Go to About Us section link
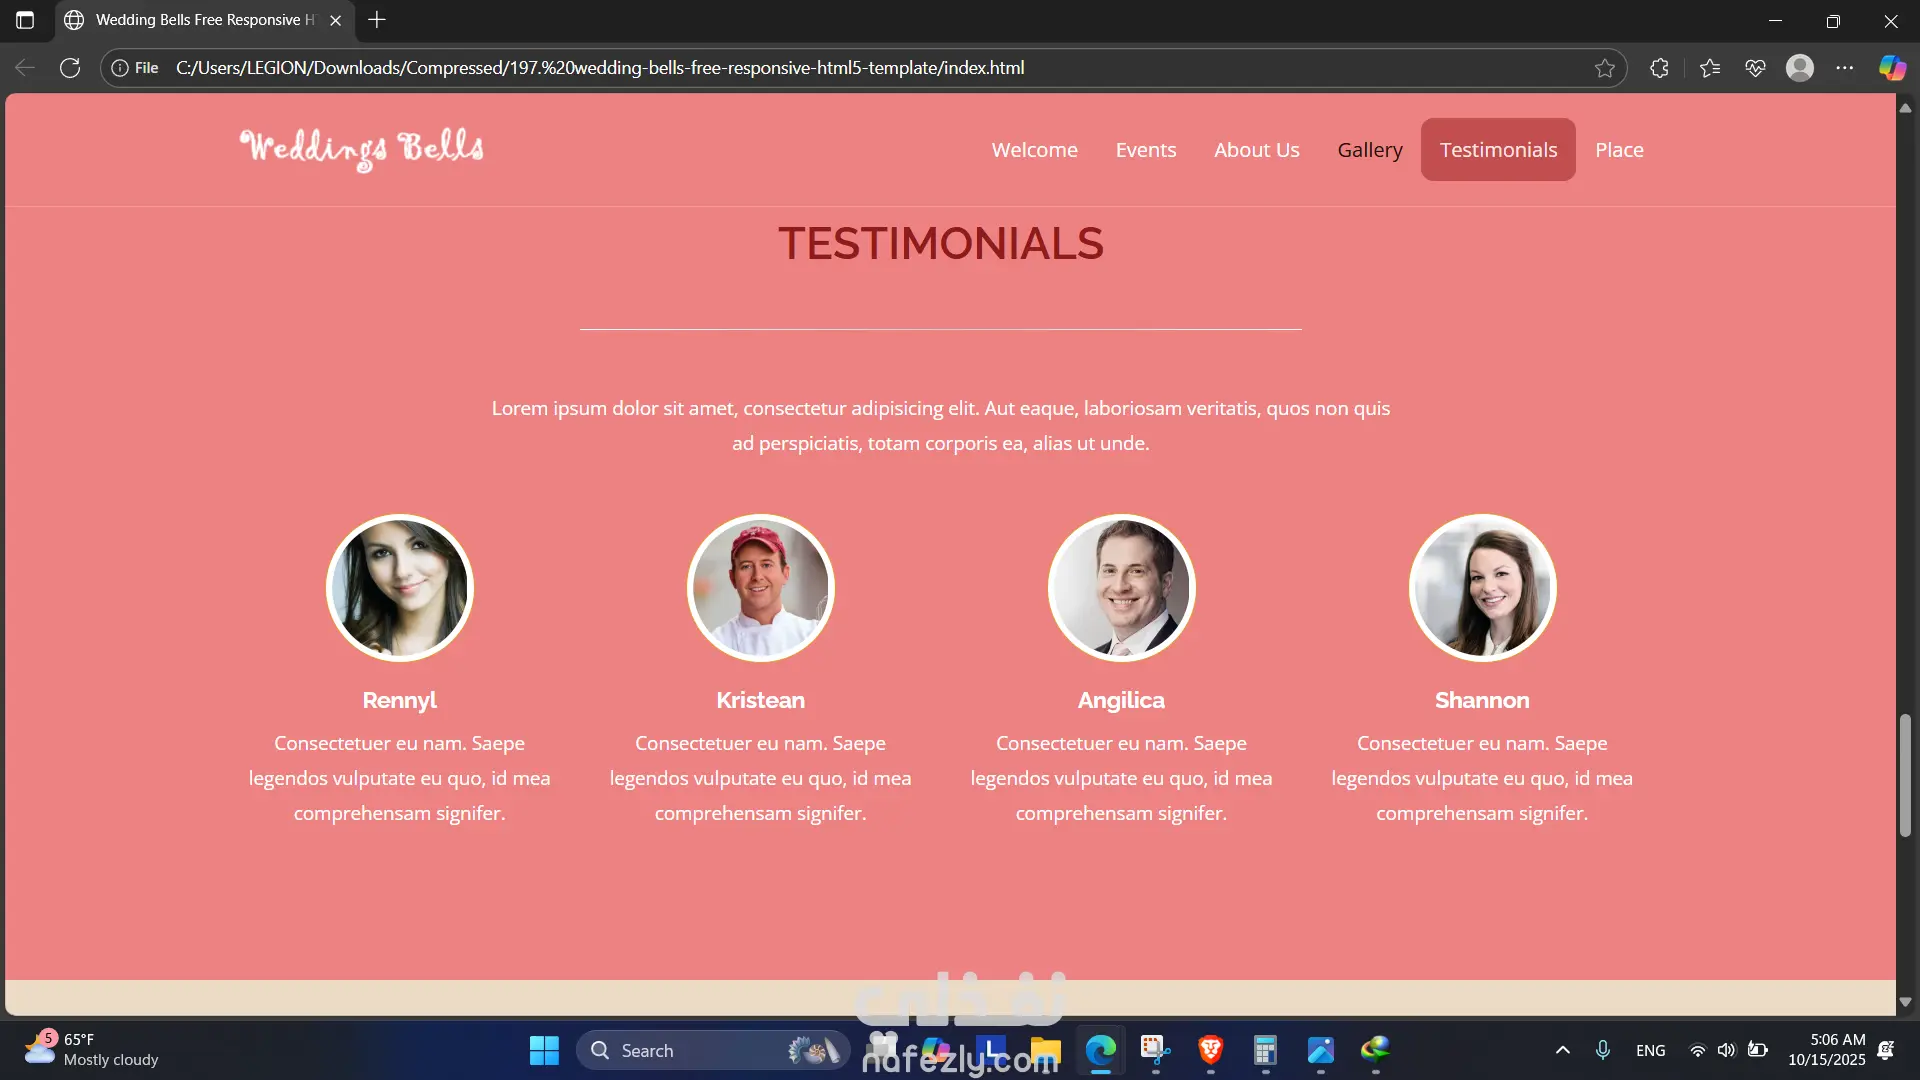 1256,150
